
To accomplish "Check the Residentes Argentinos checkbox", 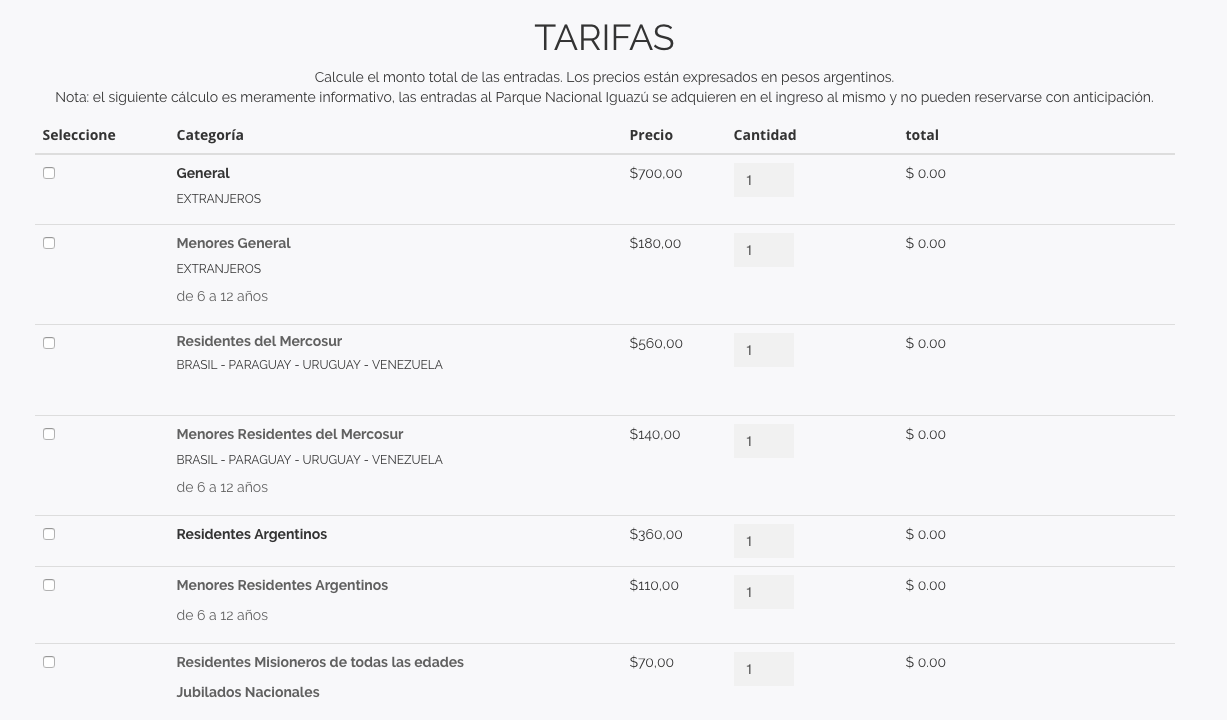I will [49, 534].
